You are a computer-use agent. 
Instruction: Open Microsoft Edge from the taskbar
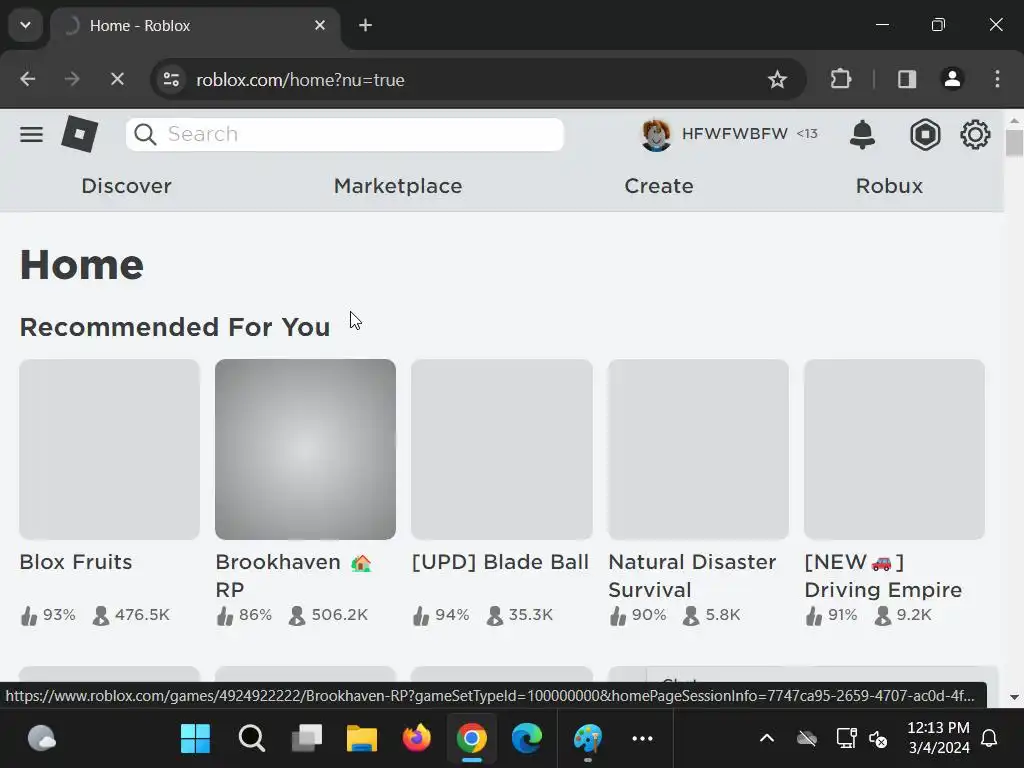[x=526, y=739]
